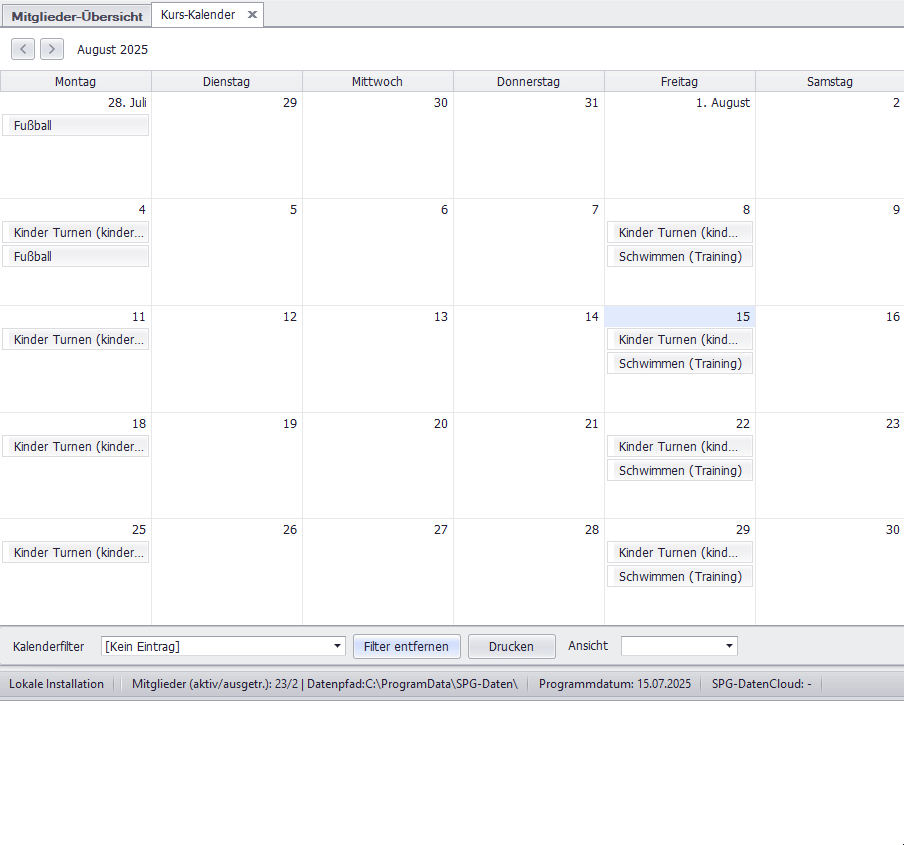Screen dimensions: 904x845
Task: Select Schwimmen (Training) on August 29
Action: [680, 577]
